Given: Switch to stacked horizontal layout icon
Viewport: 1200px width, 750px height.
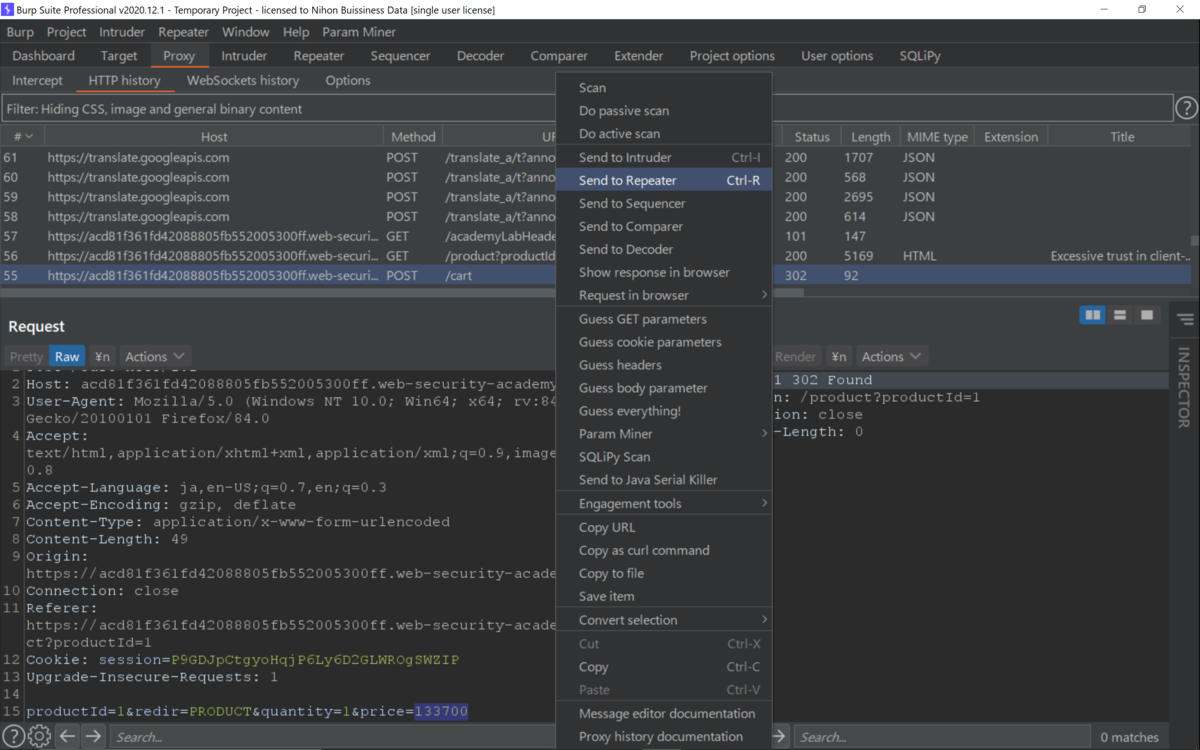Looking at the screenshot, I should [1120, 315].
